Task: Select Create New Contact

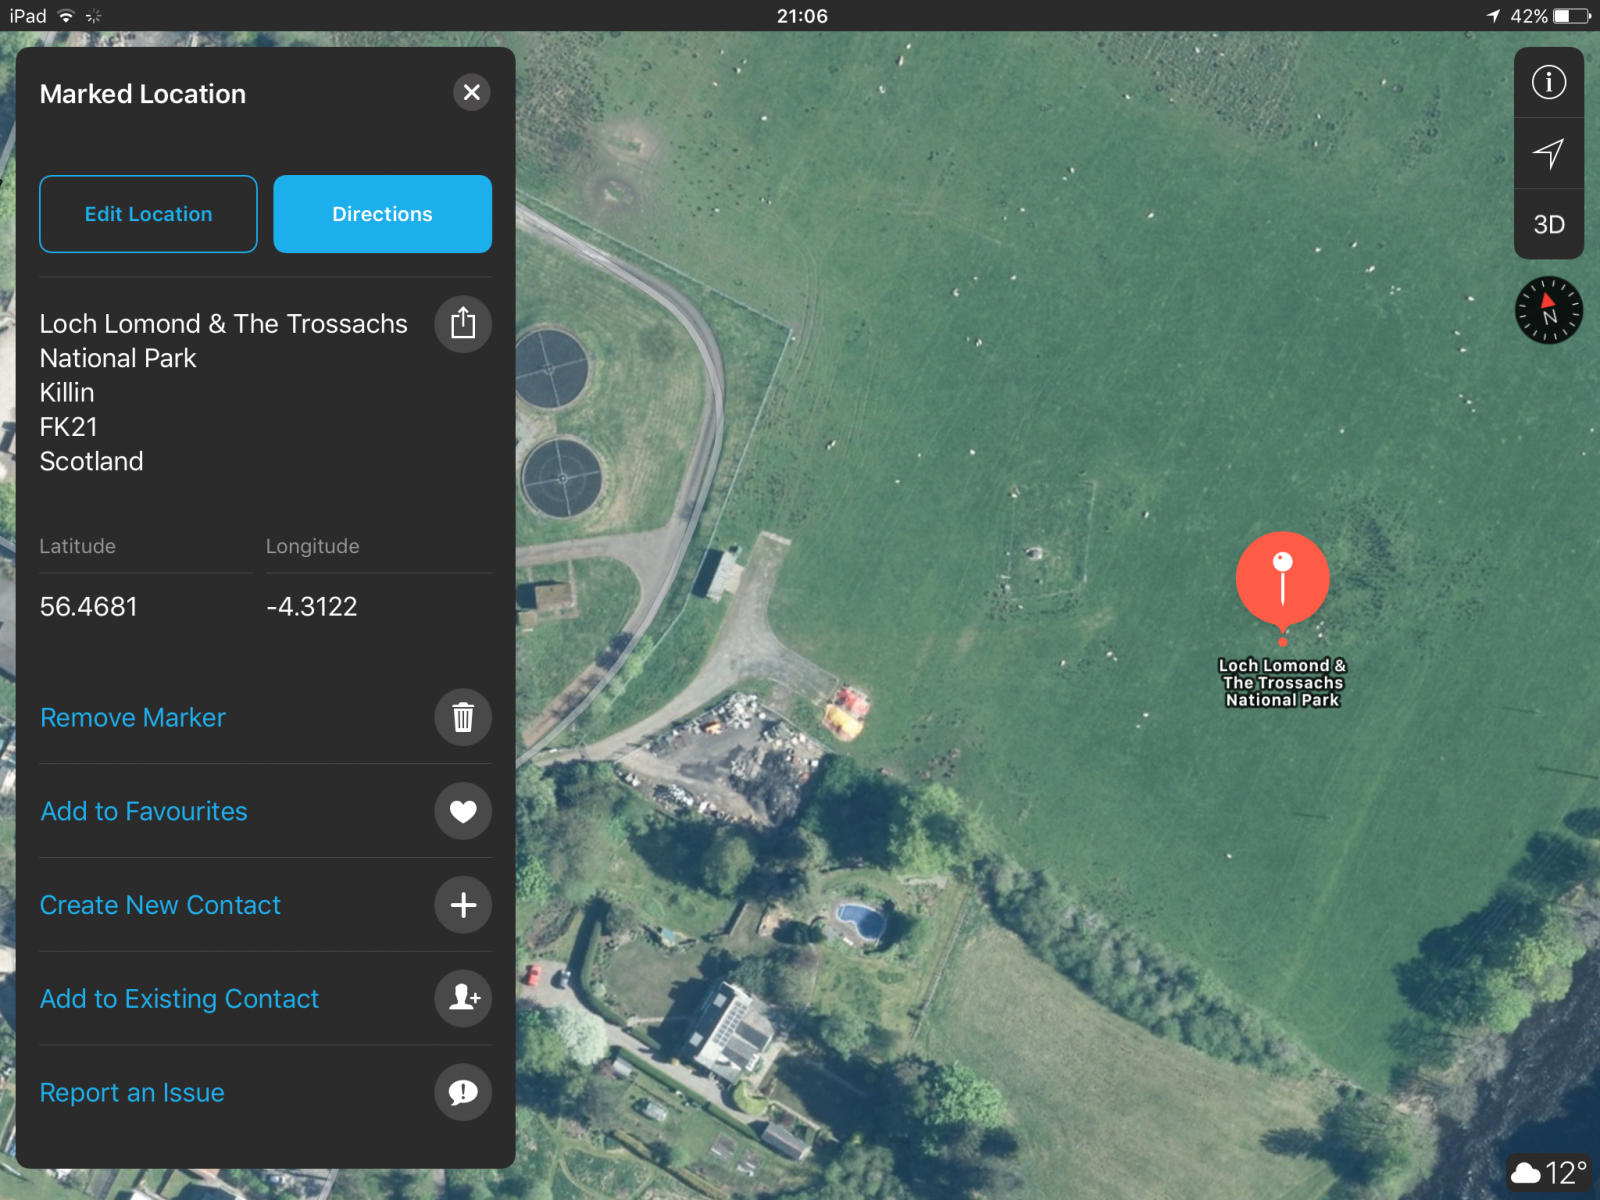Action: point(160,905)
